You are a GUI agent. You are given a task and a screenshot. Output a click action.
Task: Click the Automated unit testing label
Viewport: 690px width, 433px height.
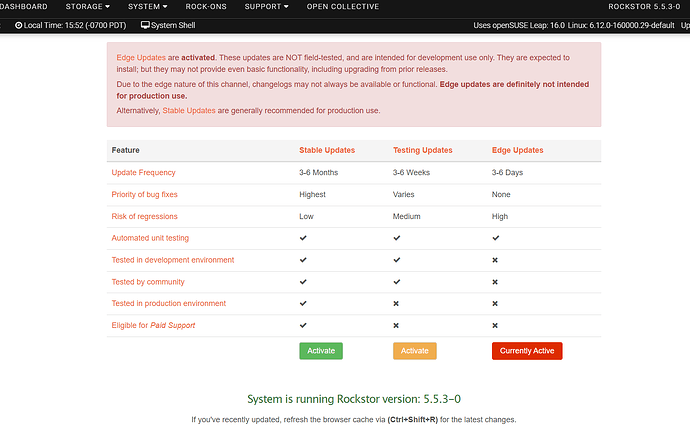point(150,238)
